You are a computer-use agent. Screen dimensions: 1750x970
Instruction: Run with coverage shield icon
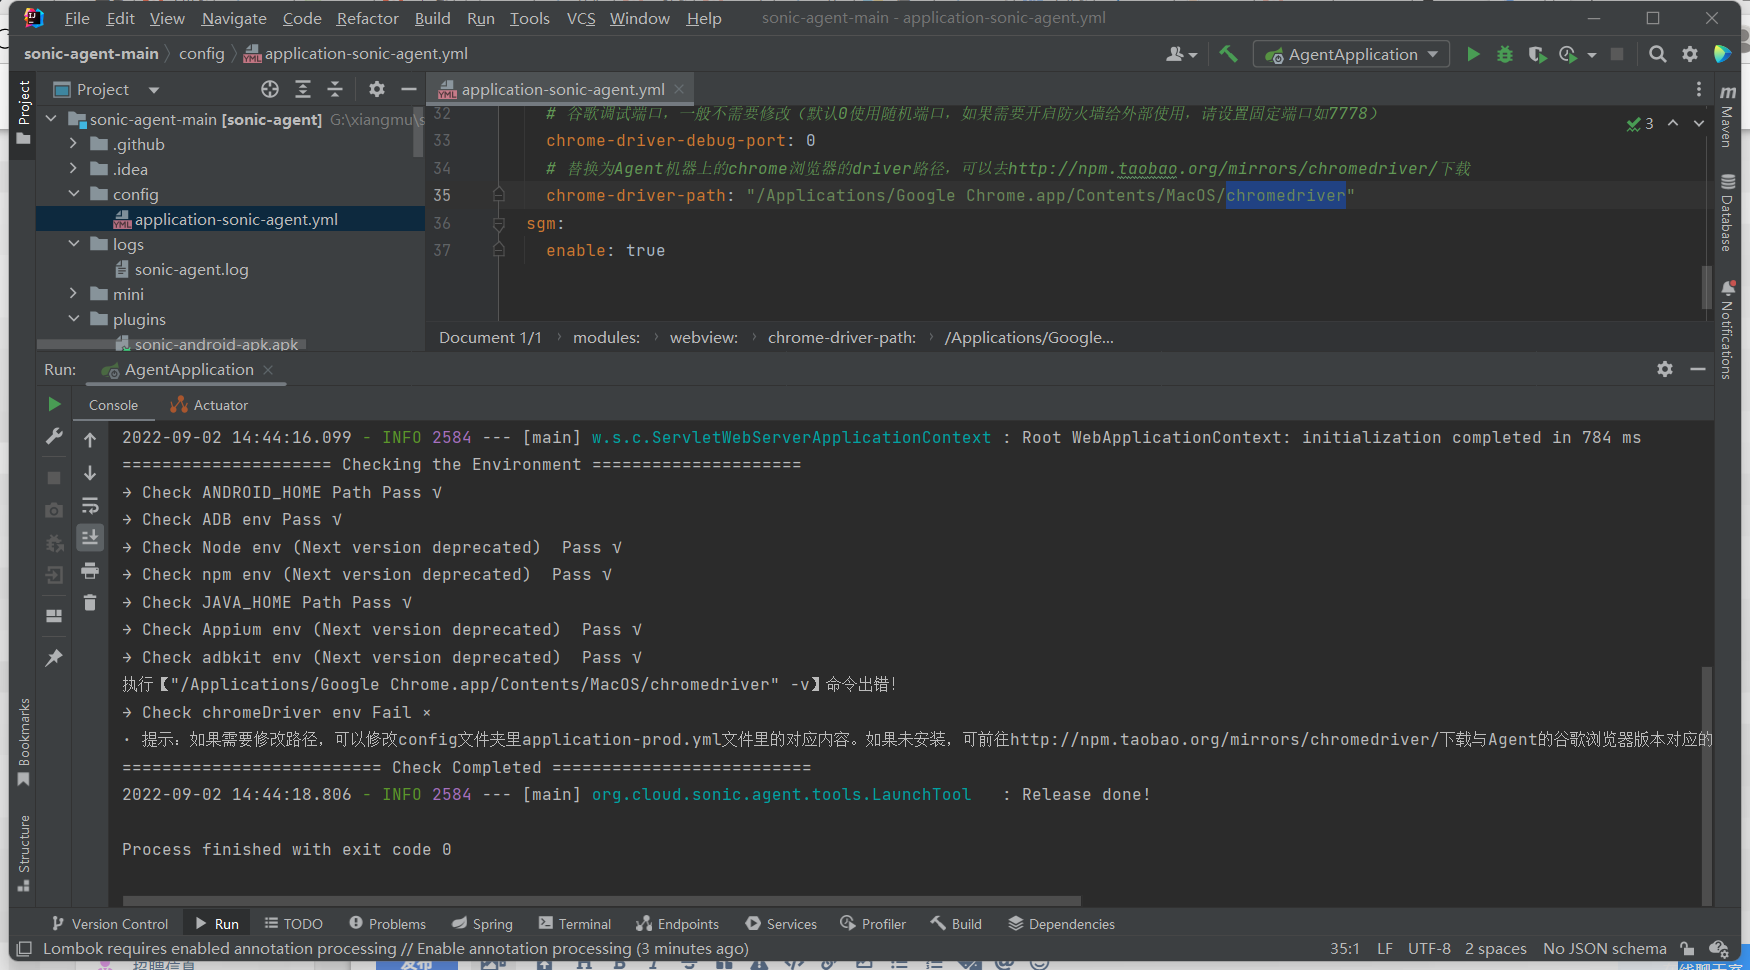coord(1537,54)
